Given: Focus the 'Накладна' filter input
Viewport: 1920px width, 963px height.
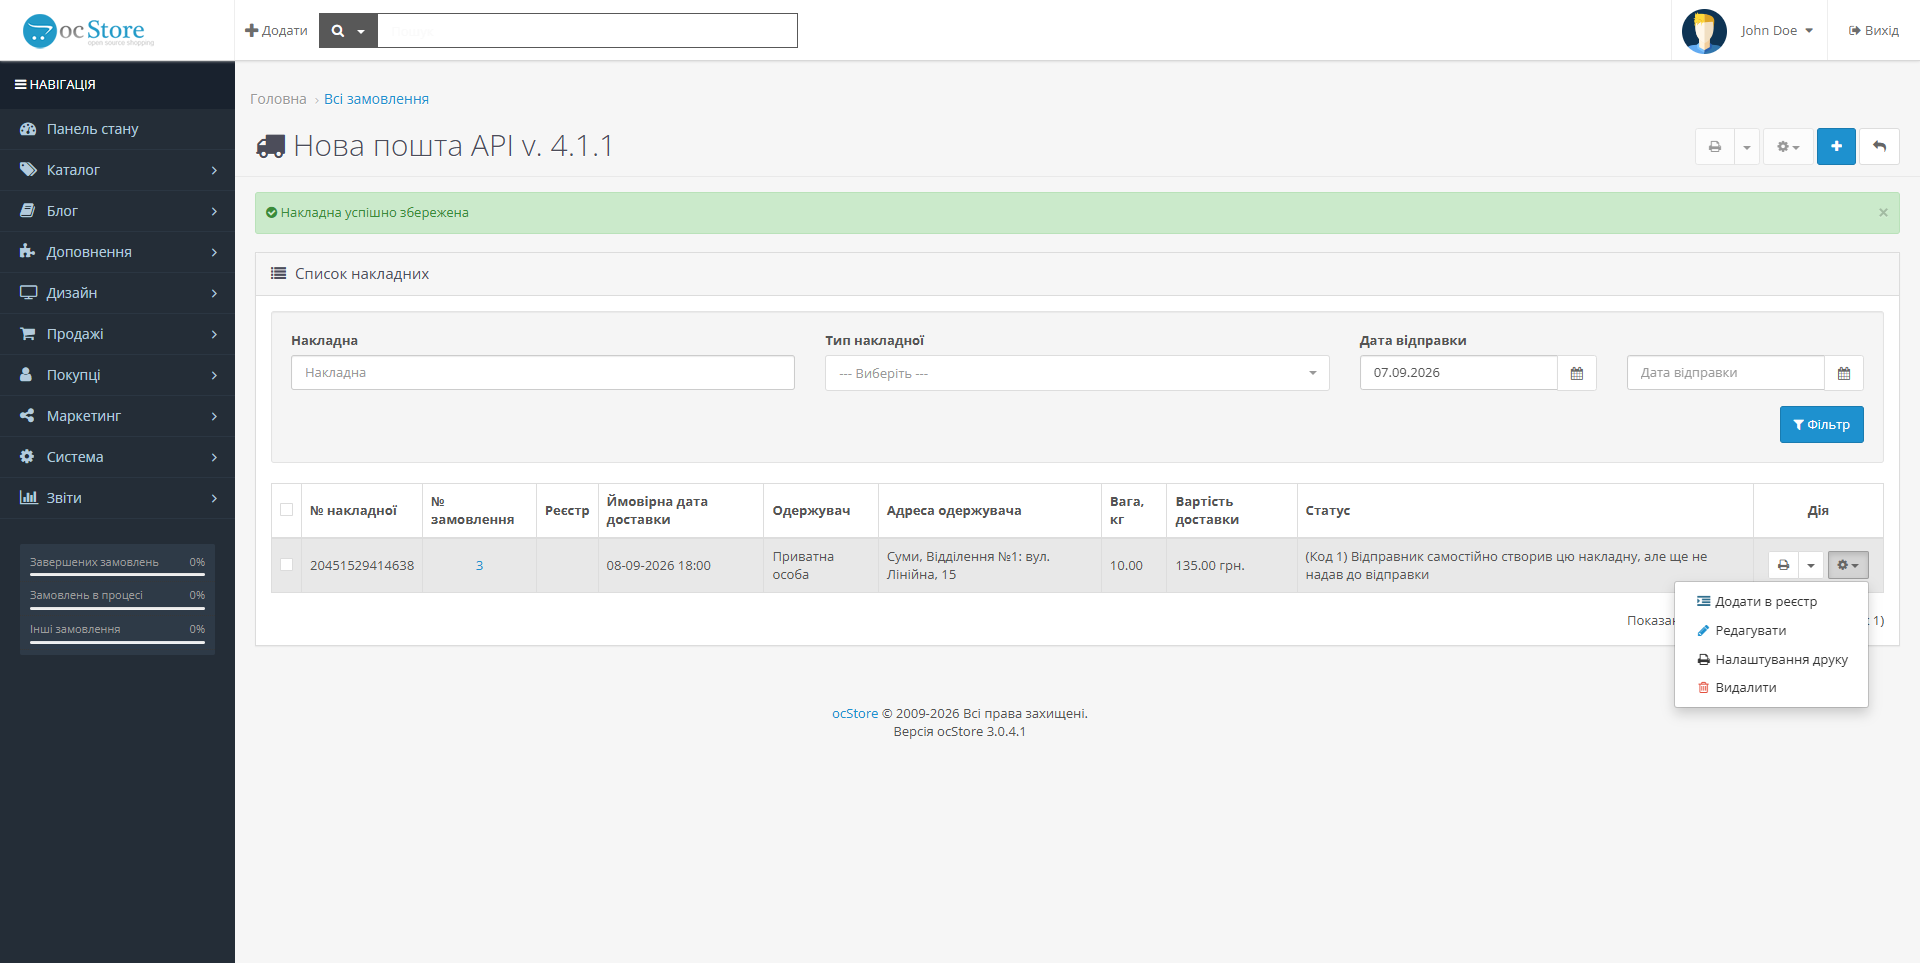Looking at the screenshot, I should click(x=543, y=373).
